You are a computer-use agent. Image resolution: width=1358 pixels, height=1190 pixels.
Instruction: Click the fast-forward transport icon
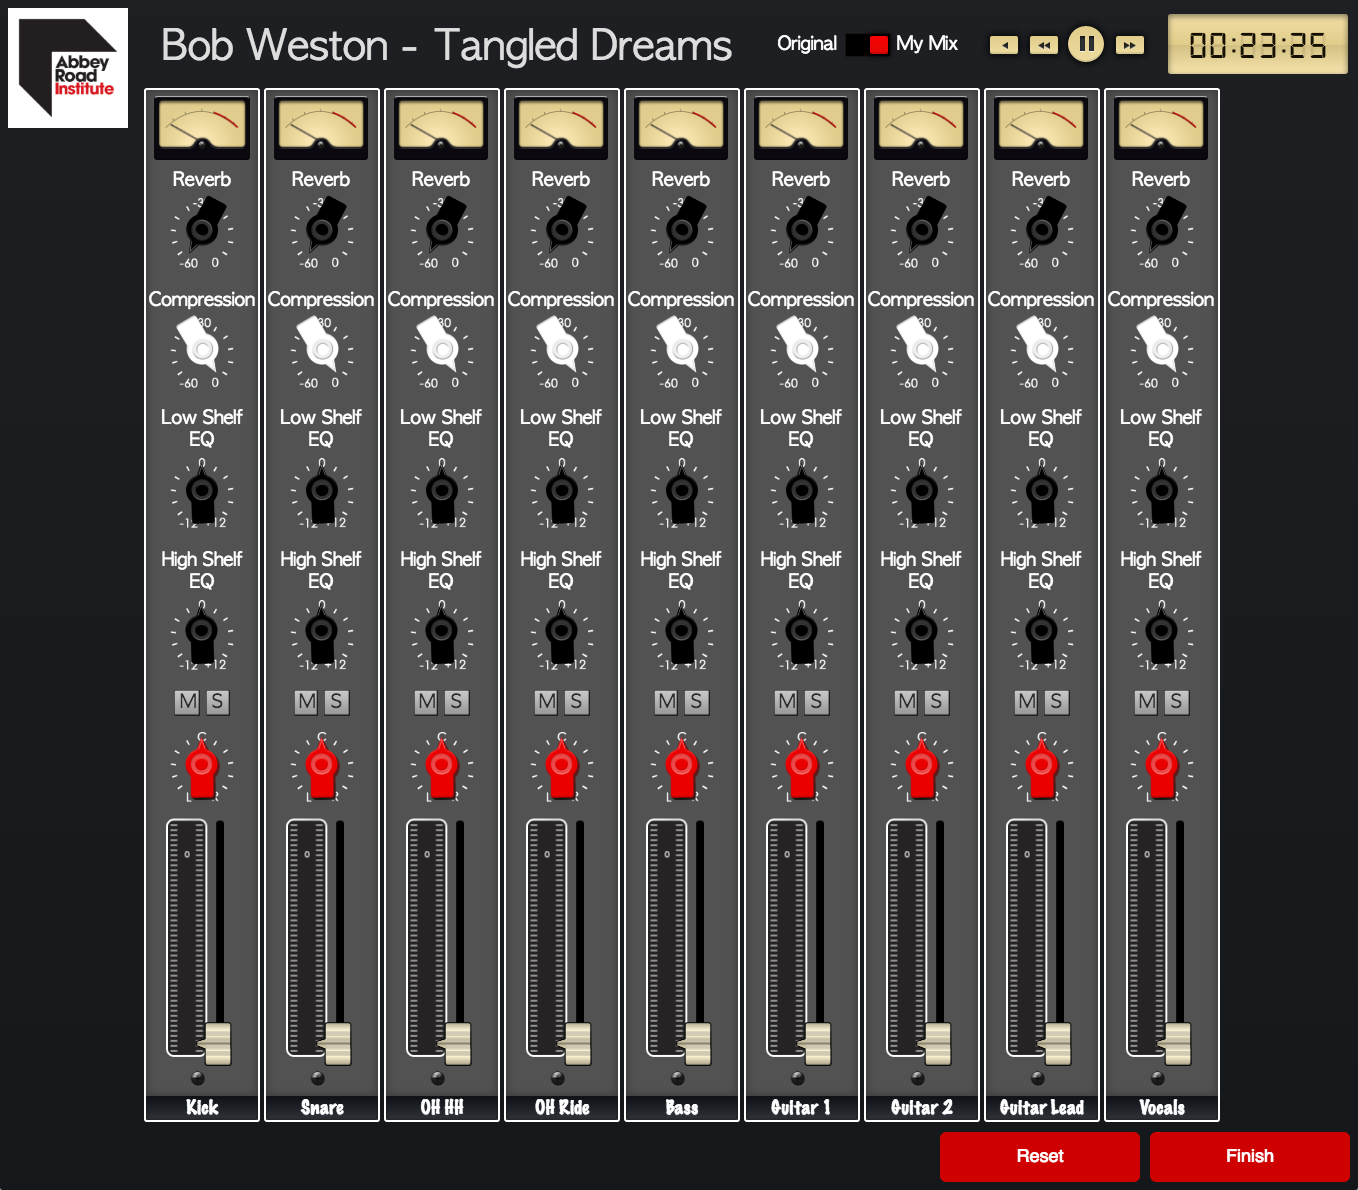click(x=1129, y=45)
